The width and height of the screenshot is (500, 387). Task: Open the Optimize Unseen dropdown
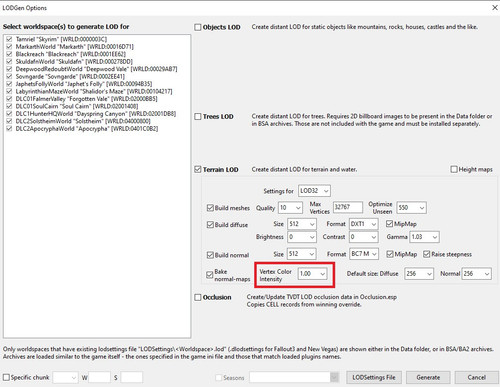(411, 208)
